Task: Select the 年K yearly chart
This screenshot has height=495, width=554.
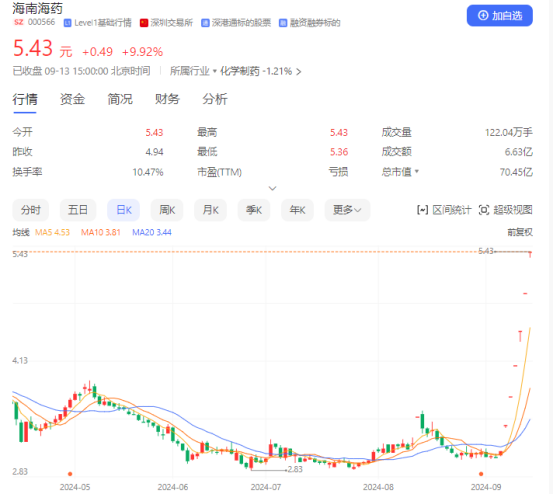Action: pos(297,210)
